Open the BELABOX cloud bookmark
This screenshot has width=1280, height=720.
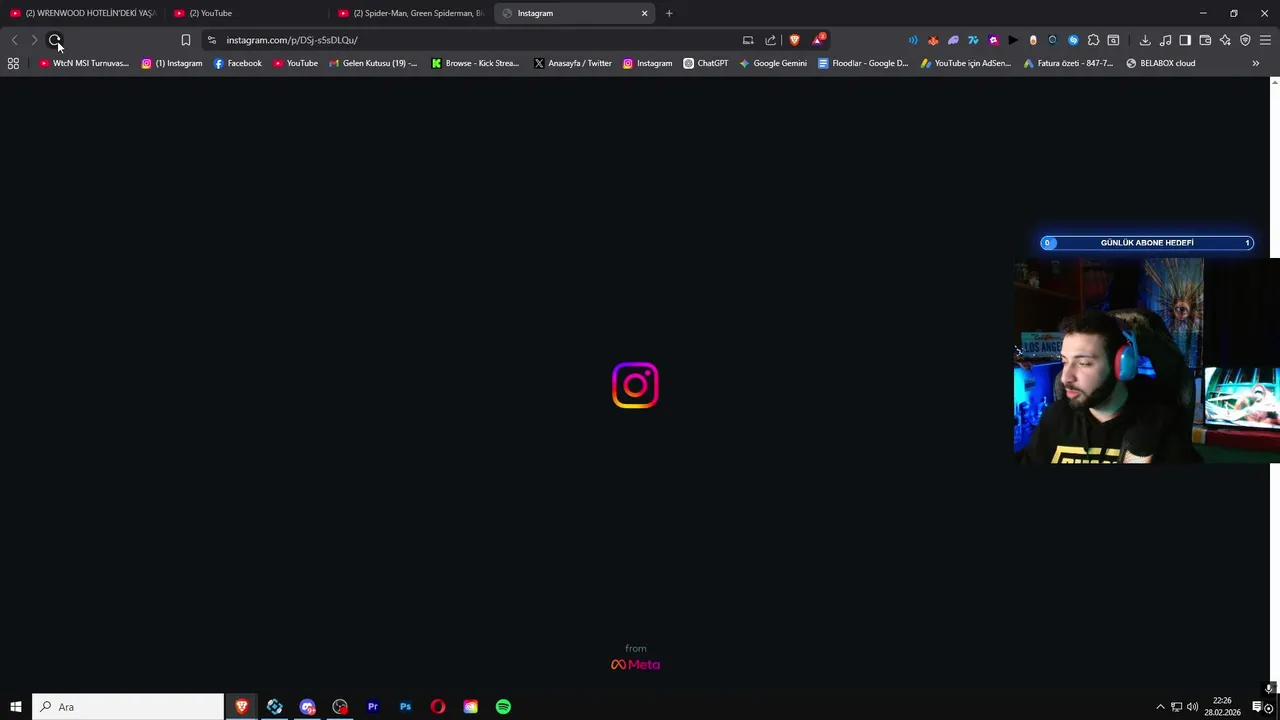(1161, 63)
